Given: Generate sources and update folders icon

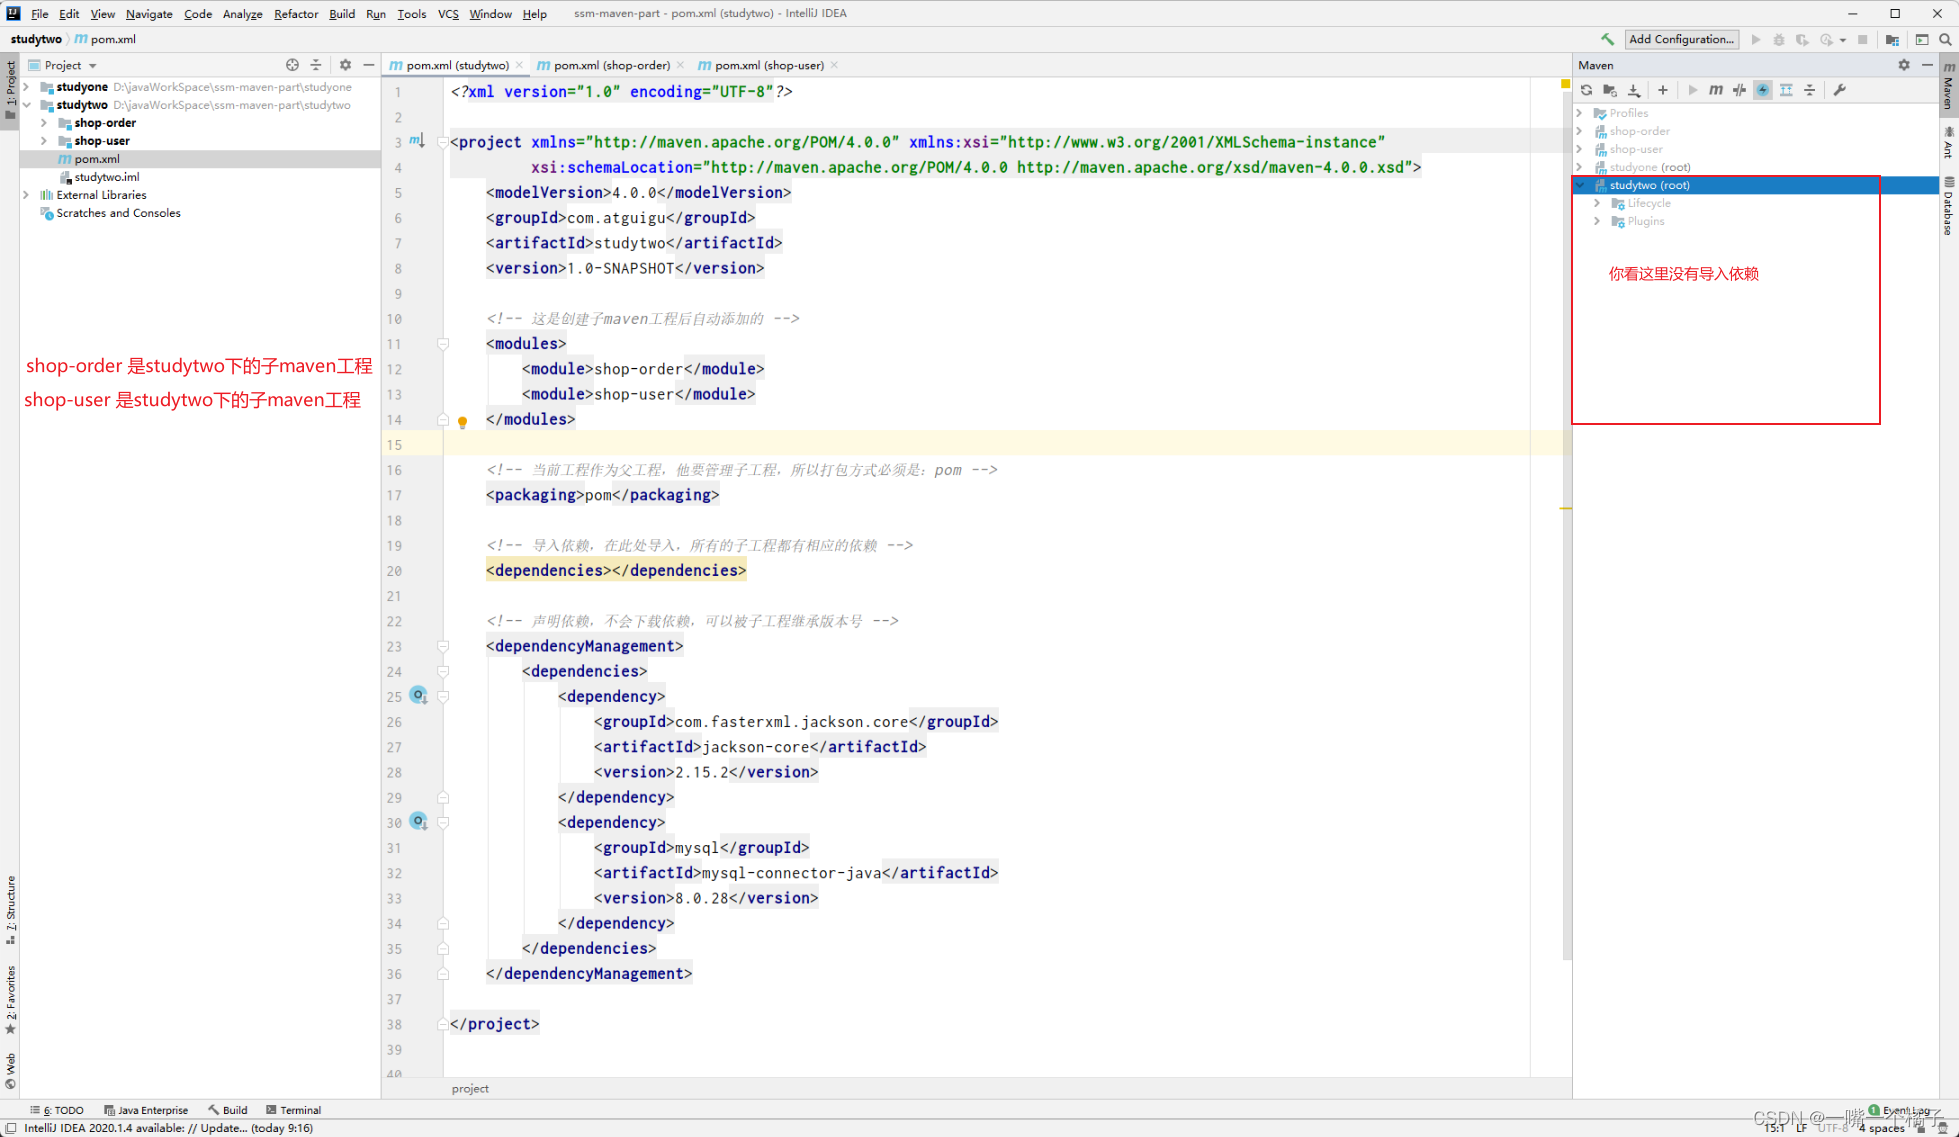Looking at the screenshot, I should click(1610, 90).
